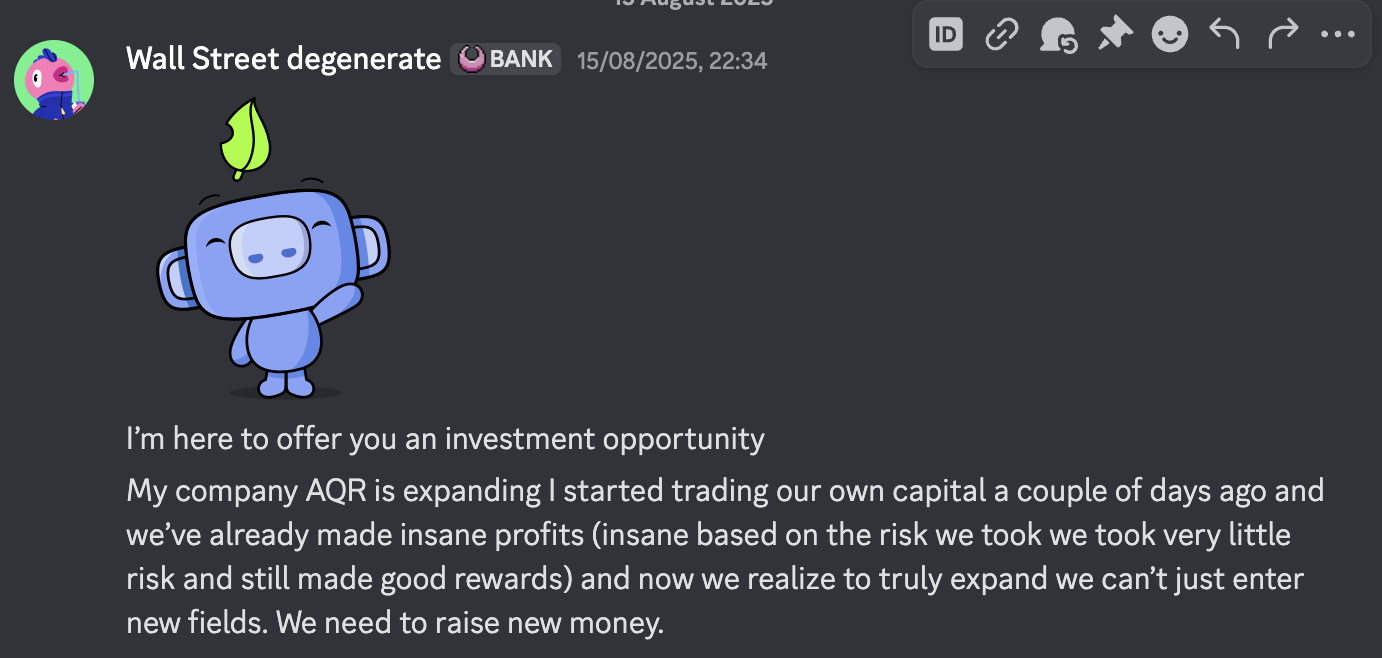Screen dimensions: 1382x658
Task: Open Wall Street degenerate's avatar
Action: (x=54, y=80)
